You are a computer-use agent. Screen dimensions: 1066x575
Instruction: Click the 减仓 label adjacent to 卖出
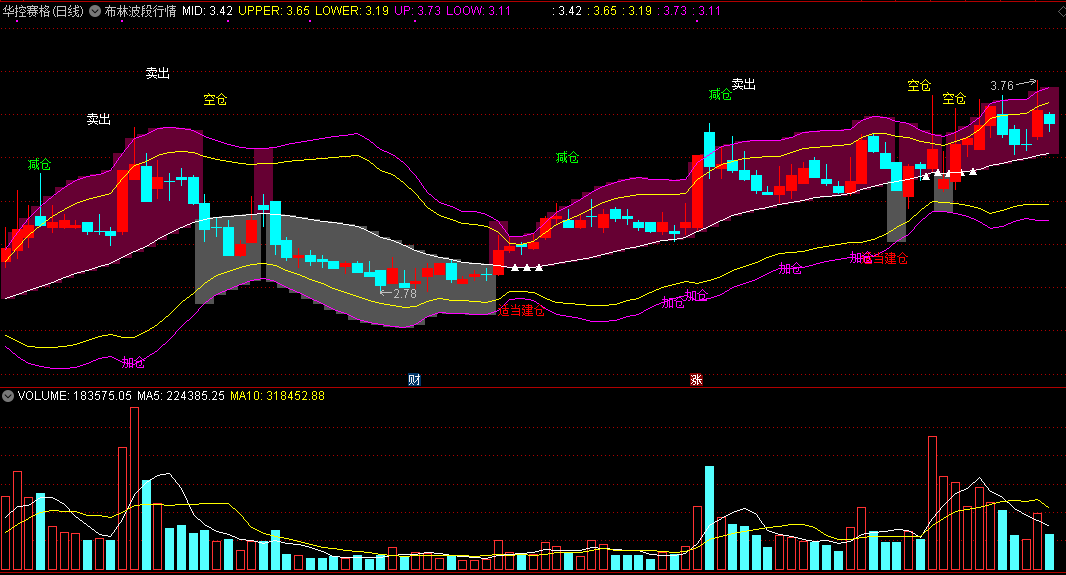[x=720, y=95]
